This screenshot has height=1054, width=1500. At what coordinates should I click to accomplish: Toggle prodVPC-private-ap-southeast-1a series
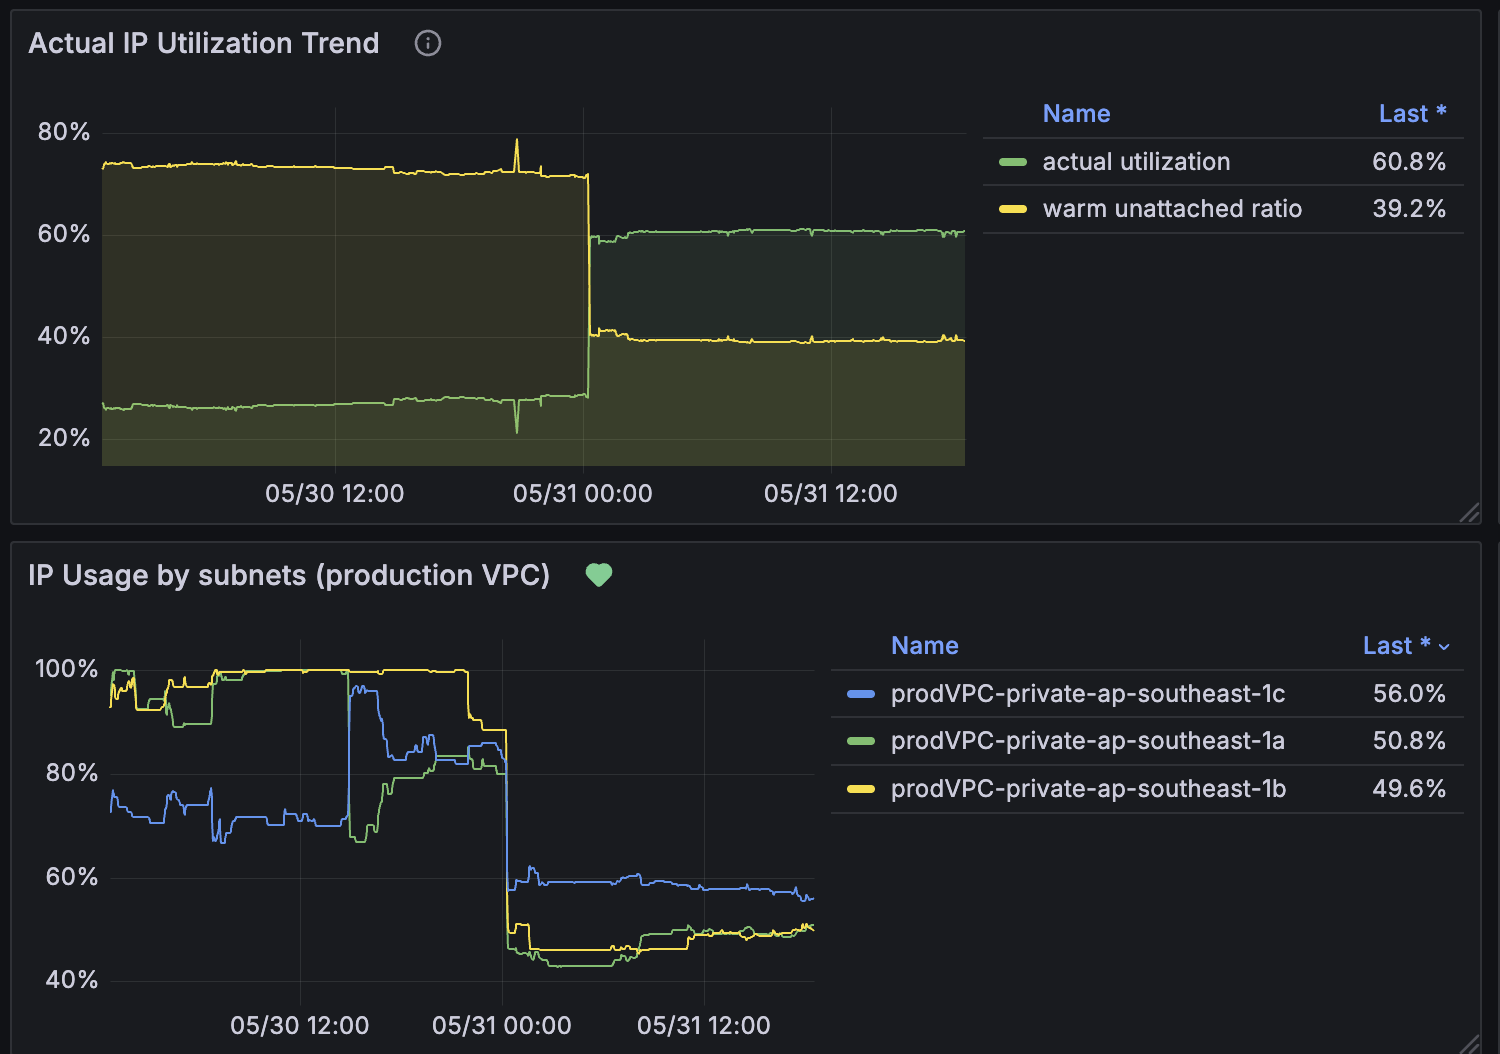pos(1088,741)
